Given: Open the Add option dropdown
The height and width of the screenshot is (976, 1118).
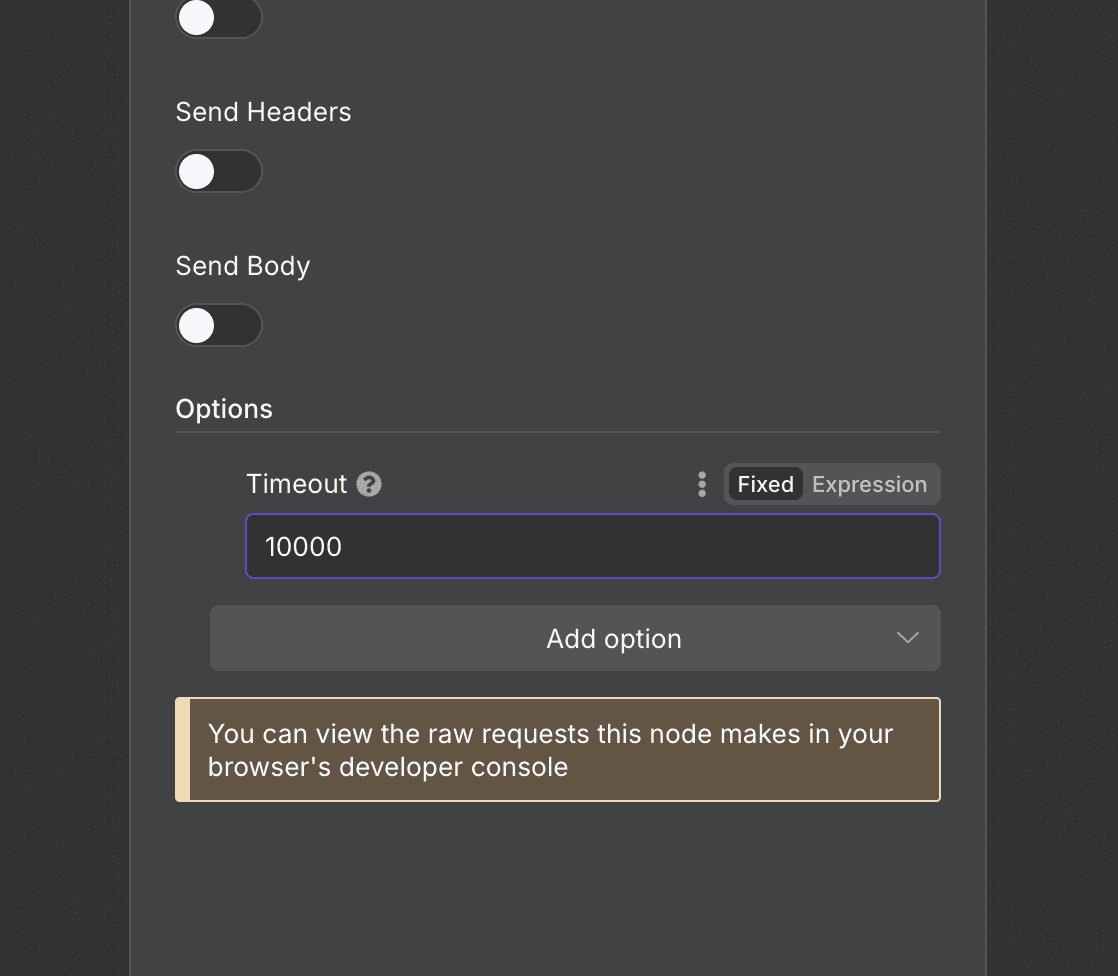Looking at the screenshot, I should (x=575, y=638).
